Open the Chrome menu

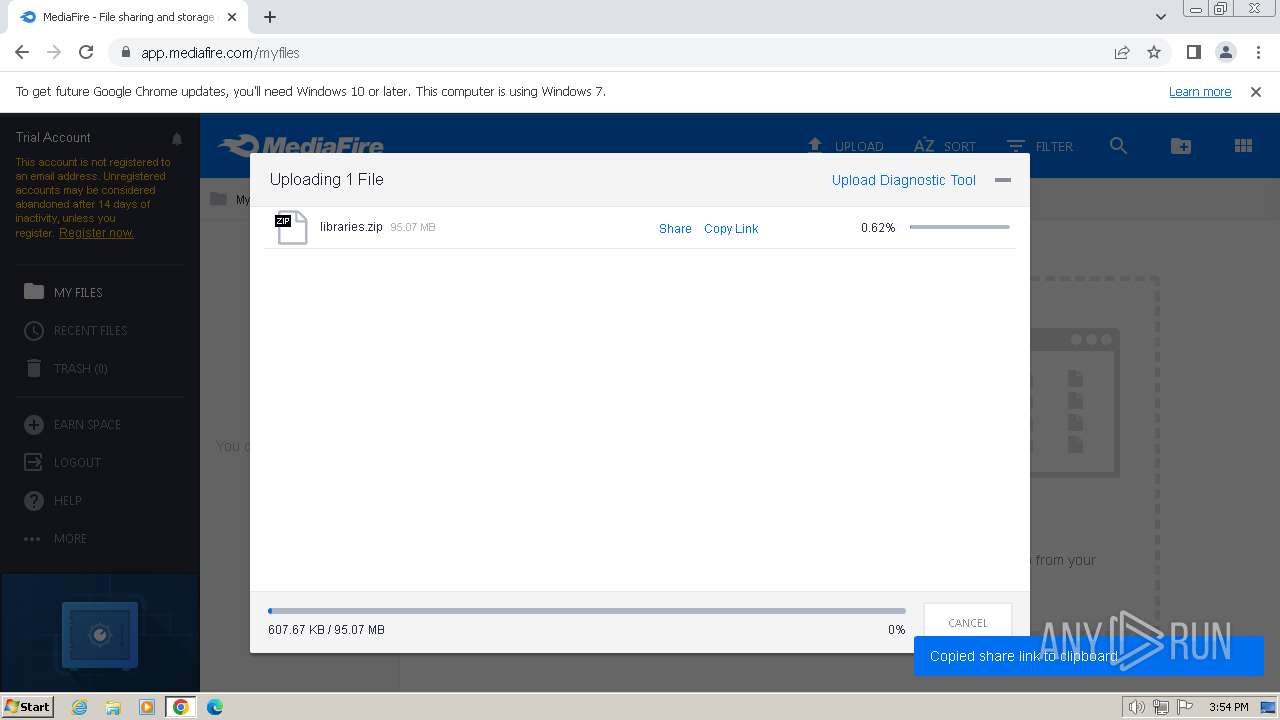1257,52
